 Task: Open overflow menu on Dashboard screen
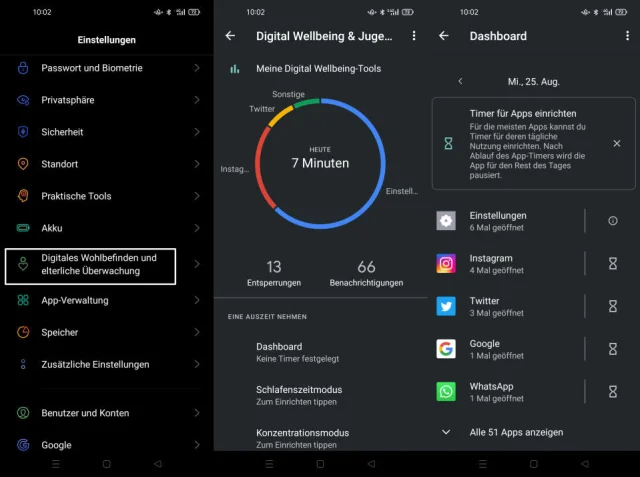tap(627, 36)
